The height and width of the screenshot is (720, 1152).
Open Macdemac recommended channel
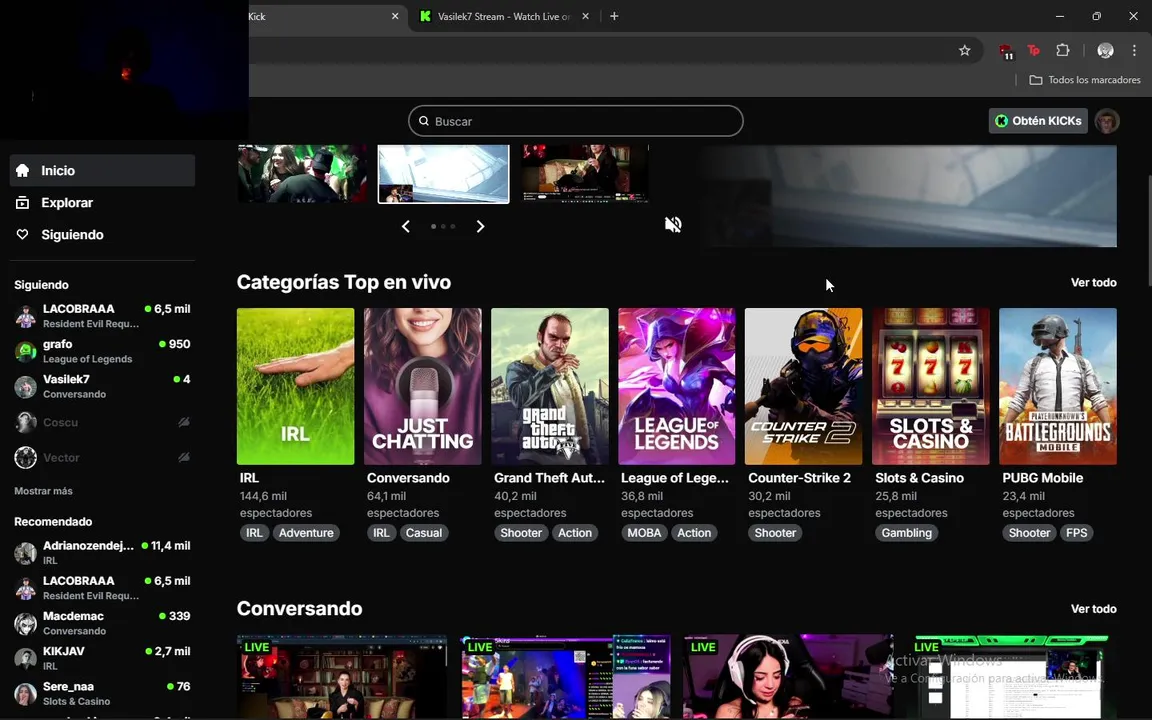pos(102,623)
